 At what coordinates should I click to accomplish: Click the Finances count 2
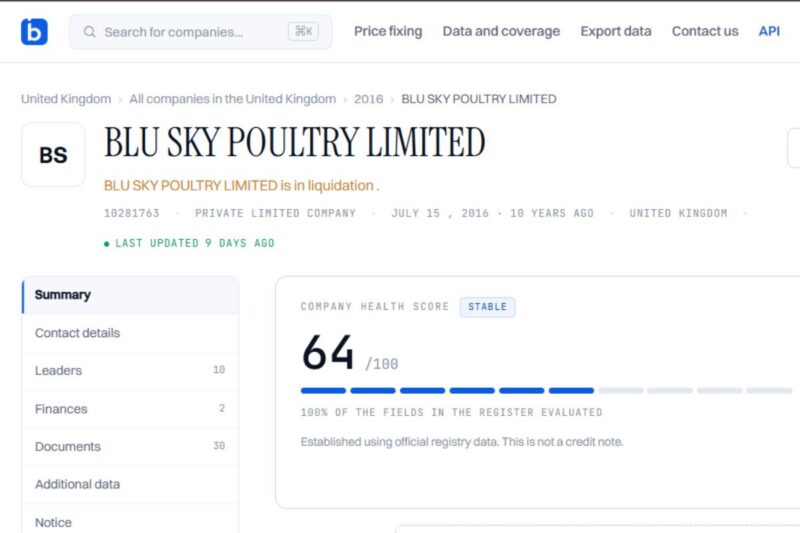tap(222, 408)
